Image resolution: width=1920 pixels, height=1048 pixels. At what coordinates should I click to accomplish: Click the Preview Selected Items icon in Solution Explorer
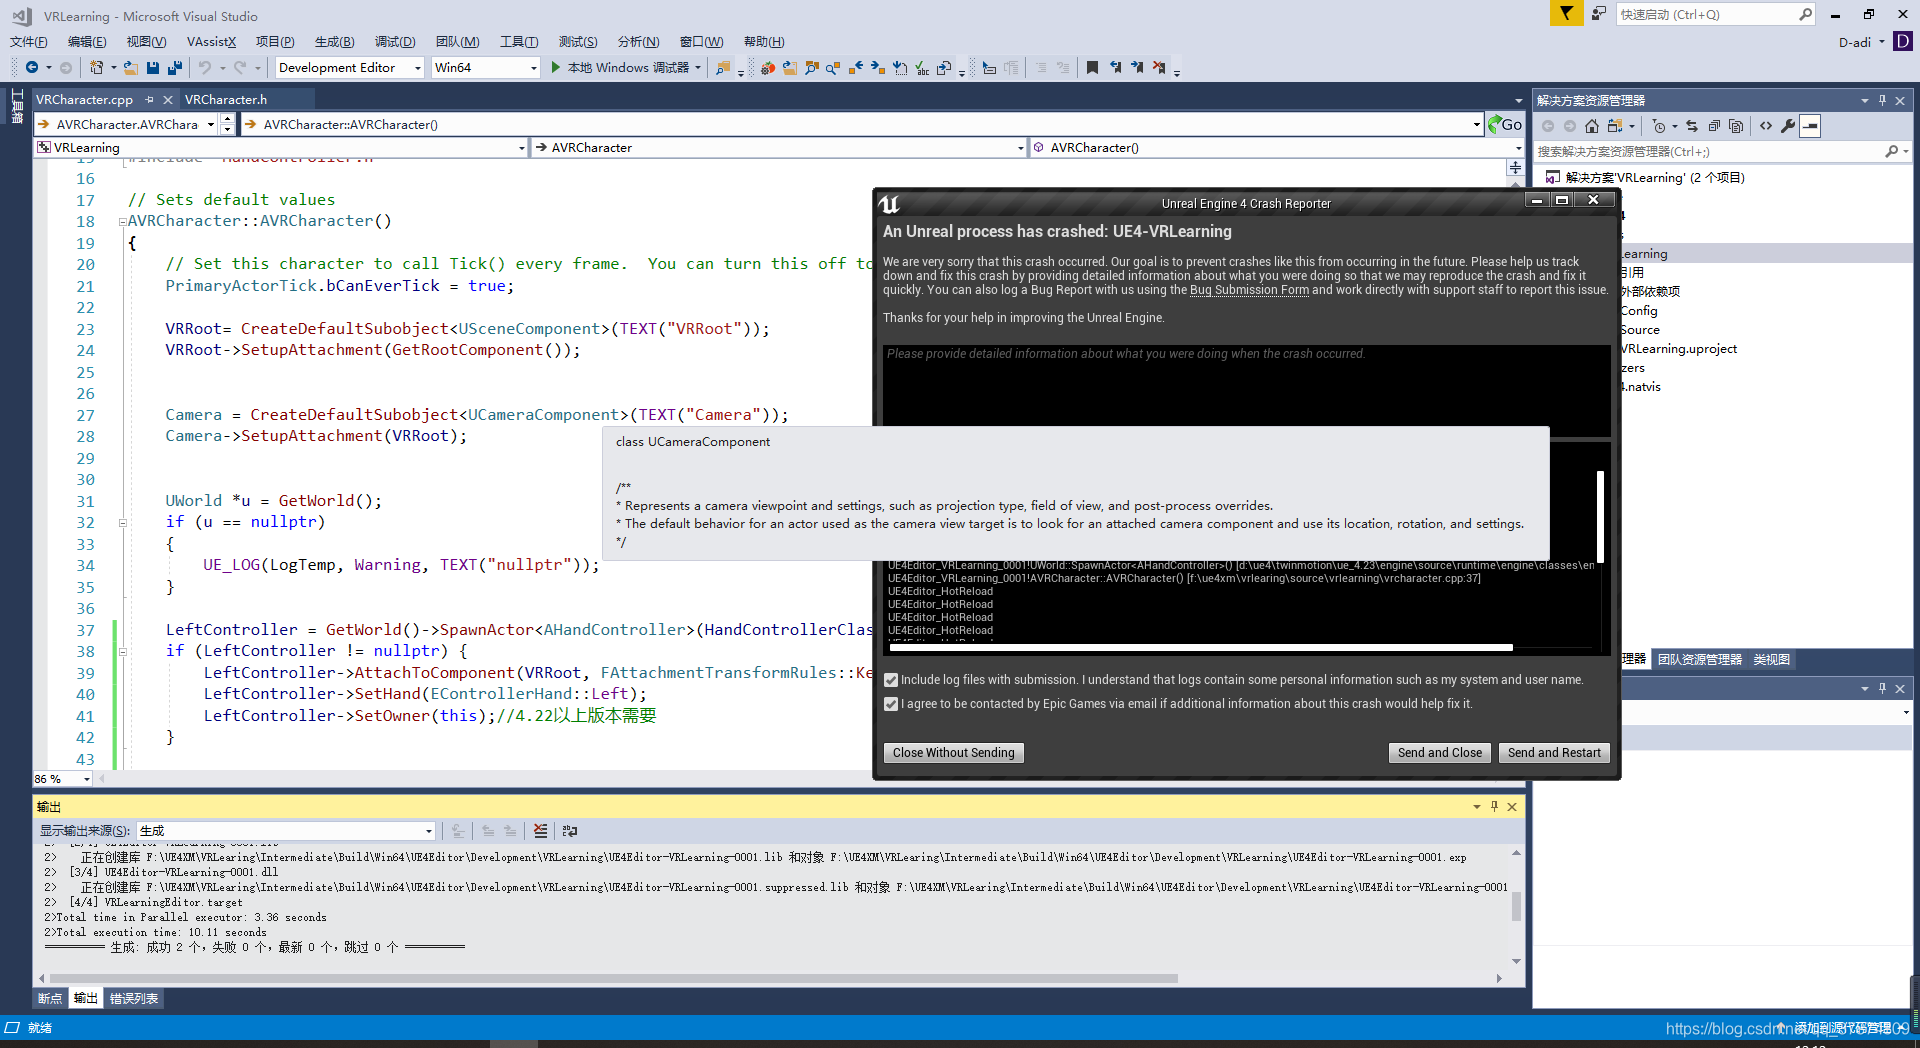point(1810,126)
